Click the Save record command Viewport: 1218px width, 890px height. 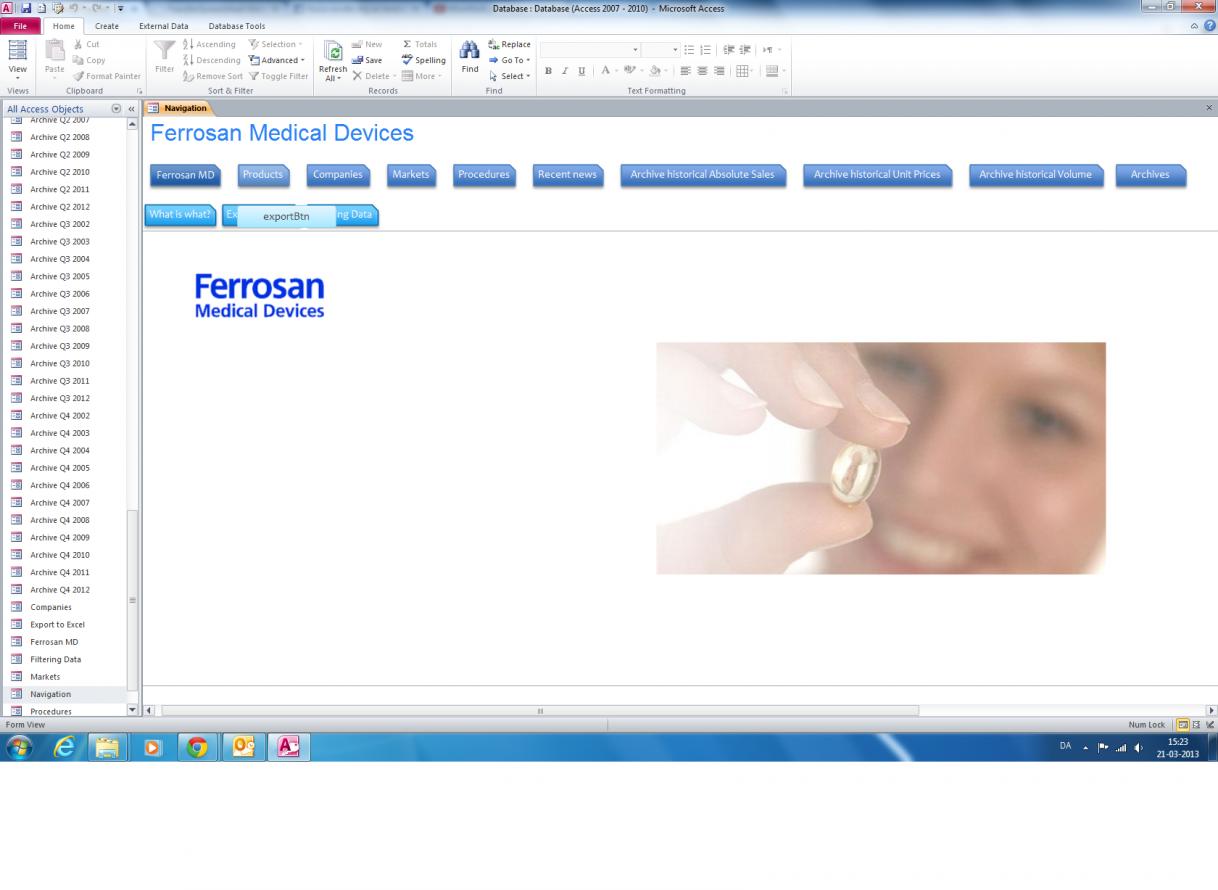click(x=367, y=60)
